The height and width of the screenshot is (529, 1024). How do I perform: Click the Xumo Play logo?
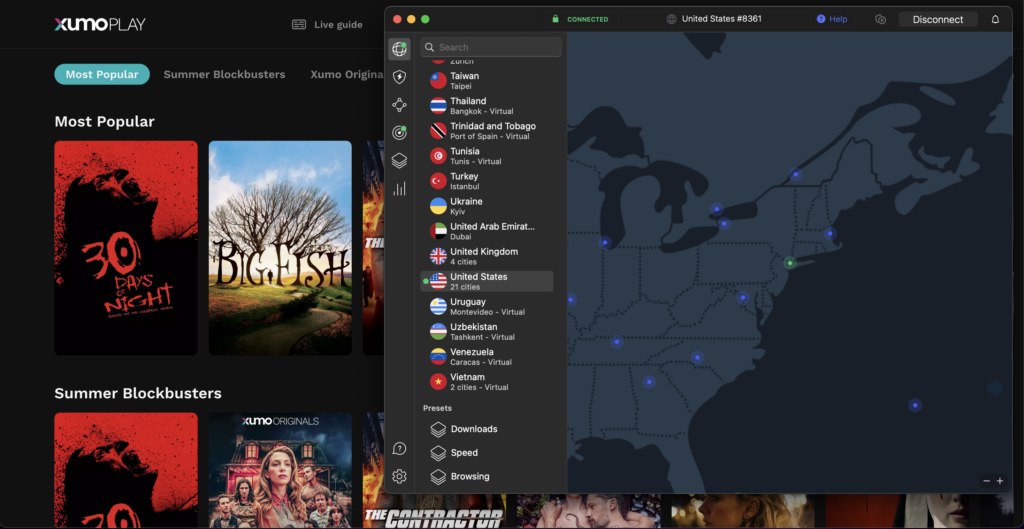point(100,25)
